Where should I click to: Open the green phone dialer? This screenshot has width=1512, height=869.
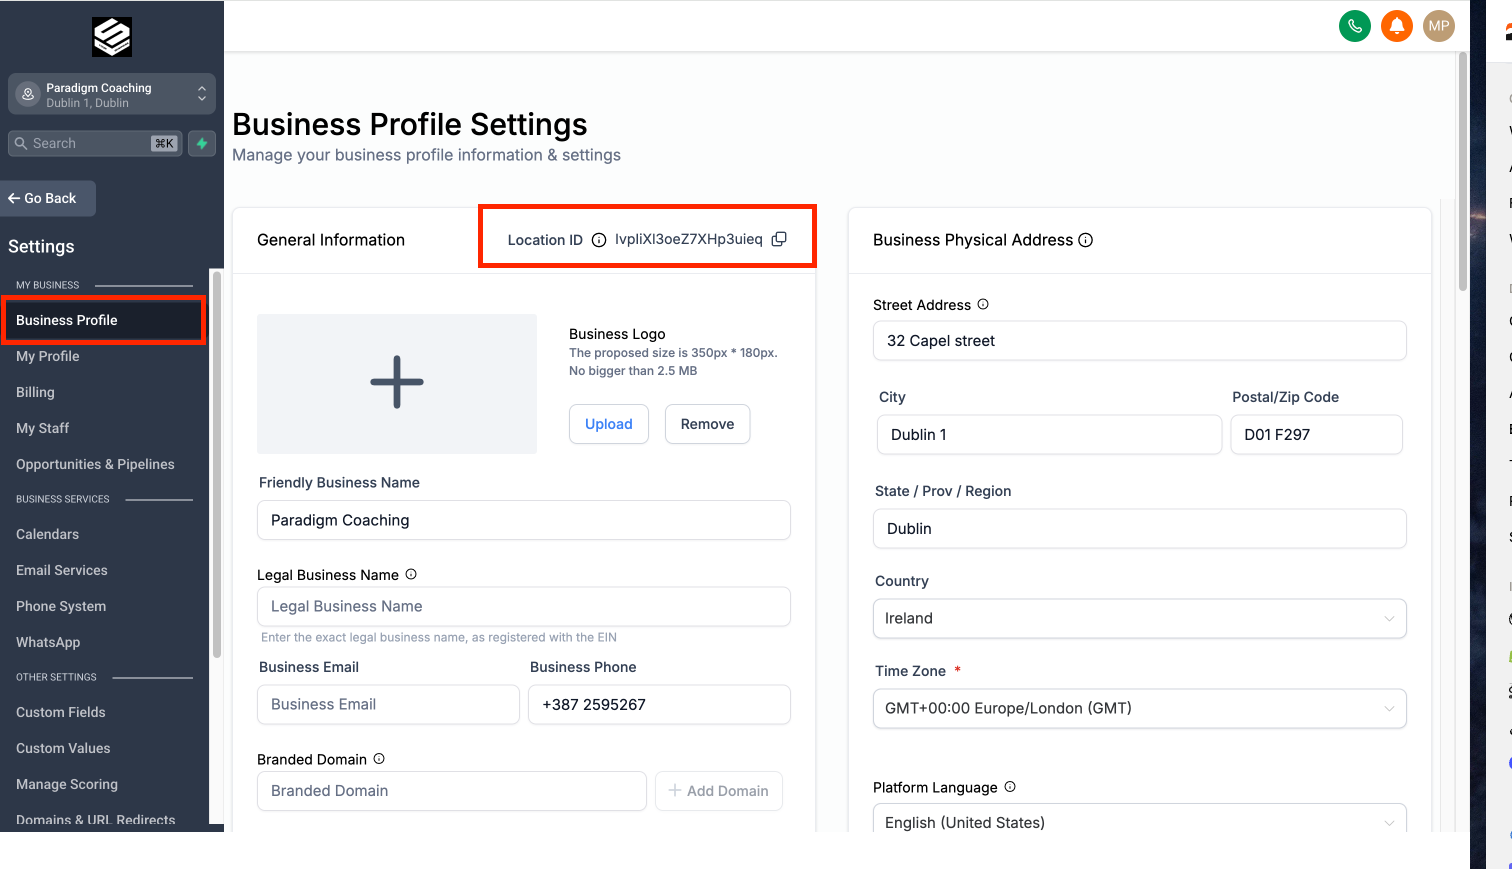tap(1355, 26)
